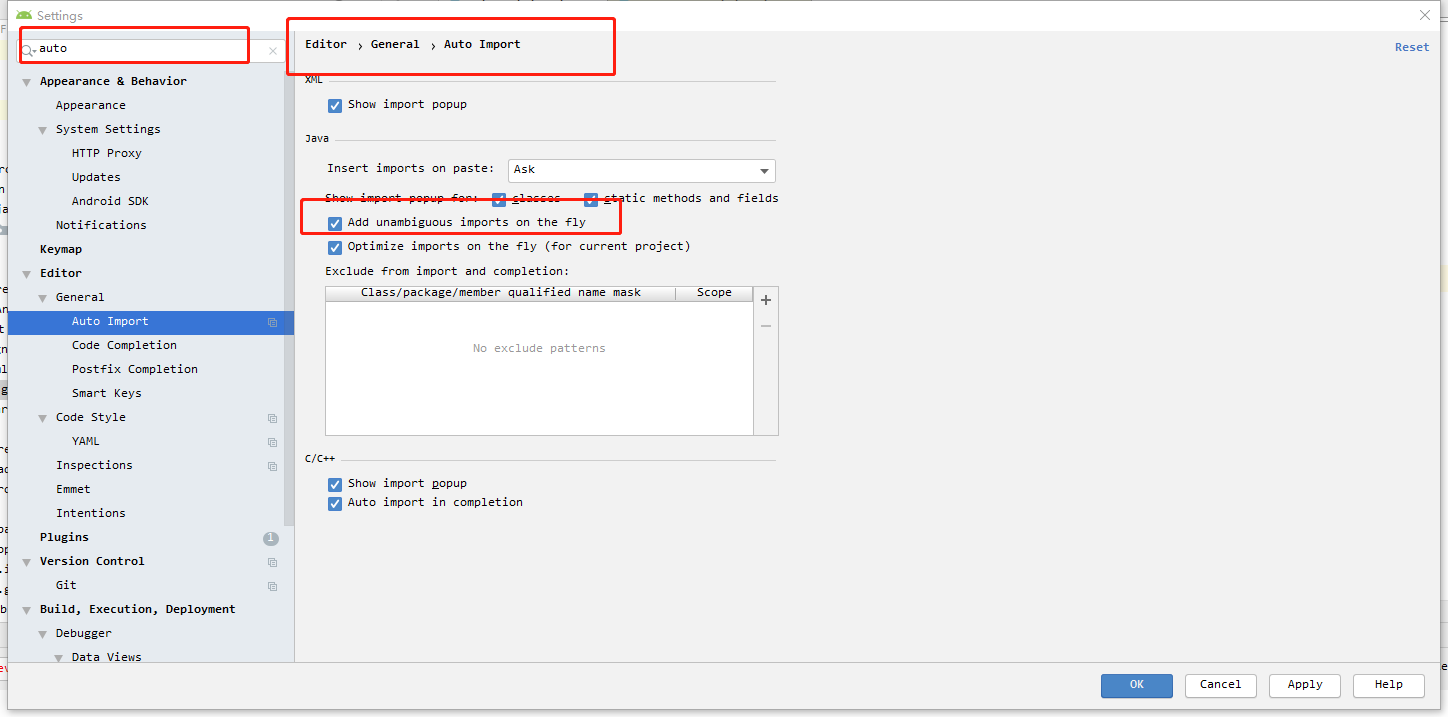Screen dimensions: 1448x717
Task: Open Emmet settings
Action: point(73,489)
